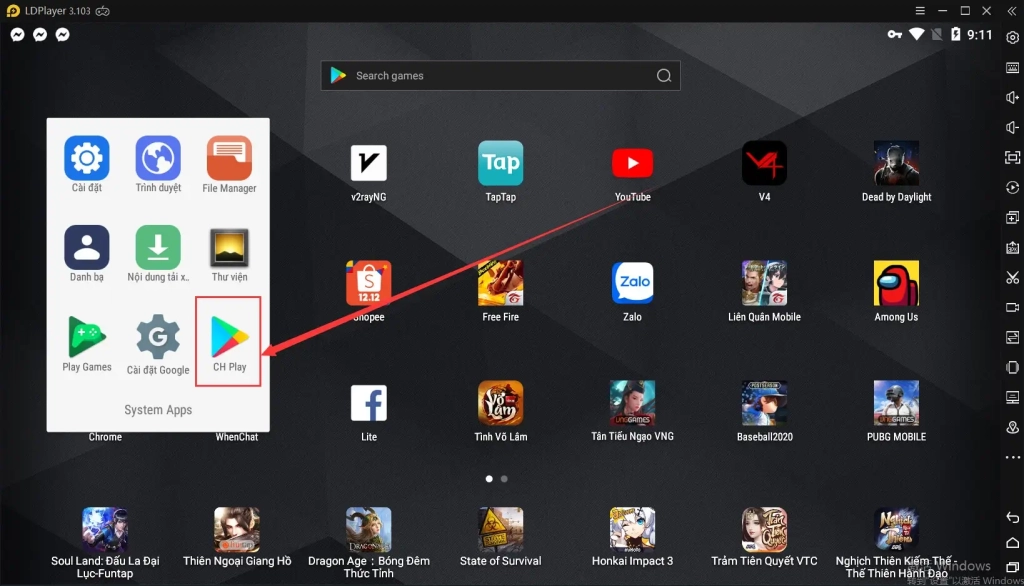The width and height of the screenshot is (1024, 586).
Task: Launch Honkai Impact 3 game
Action: pyautogui.click(x=632, y=529)
